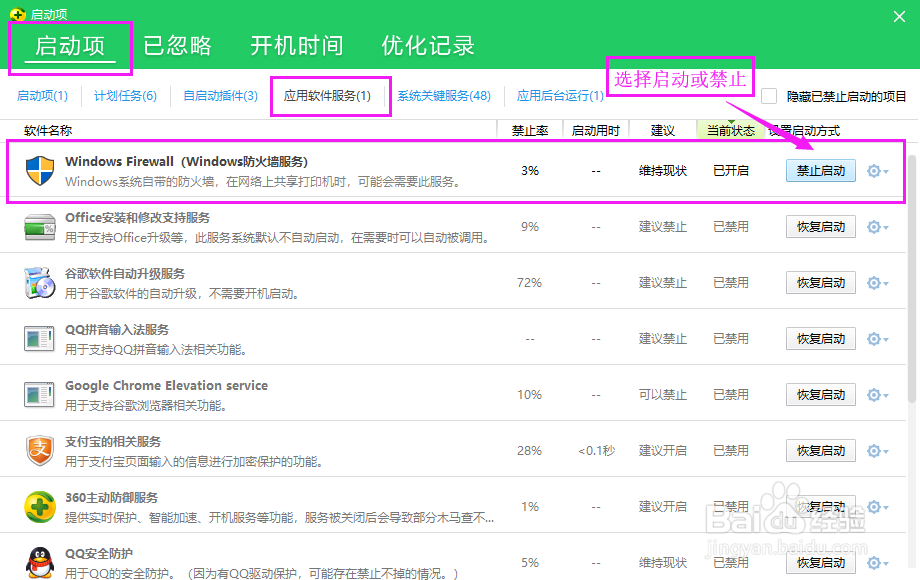Click 恢复启动 for Office安装和修改支持服务
Image resolution: width=920 pixels, height=580 pixels.
click(x=821, y=227)
